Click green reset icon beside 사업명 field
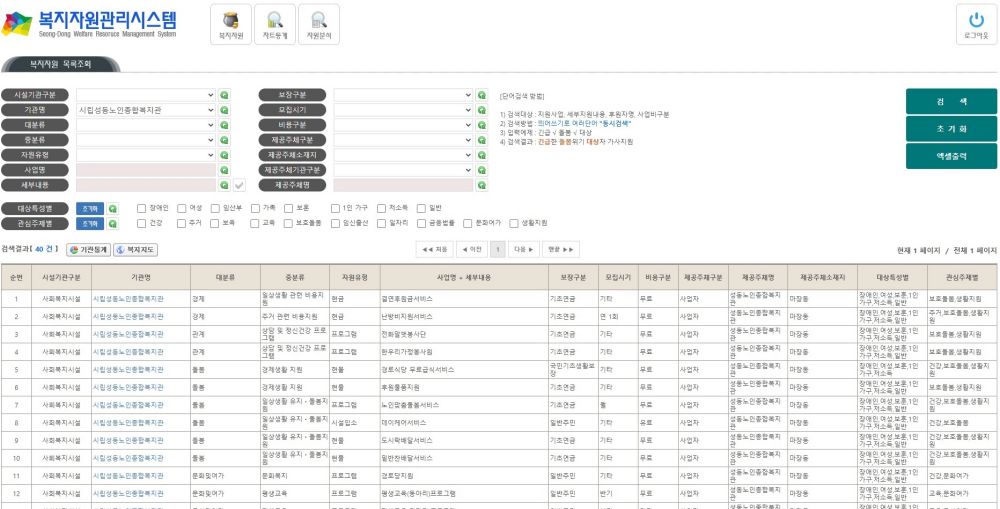 [x=224, y=170]
